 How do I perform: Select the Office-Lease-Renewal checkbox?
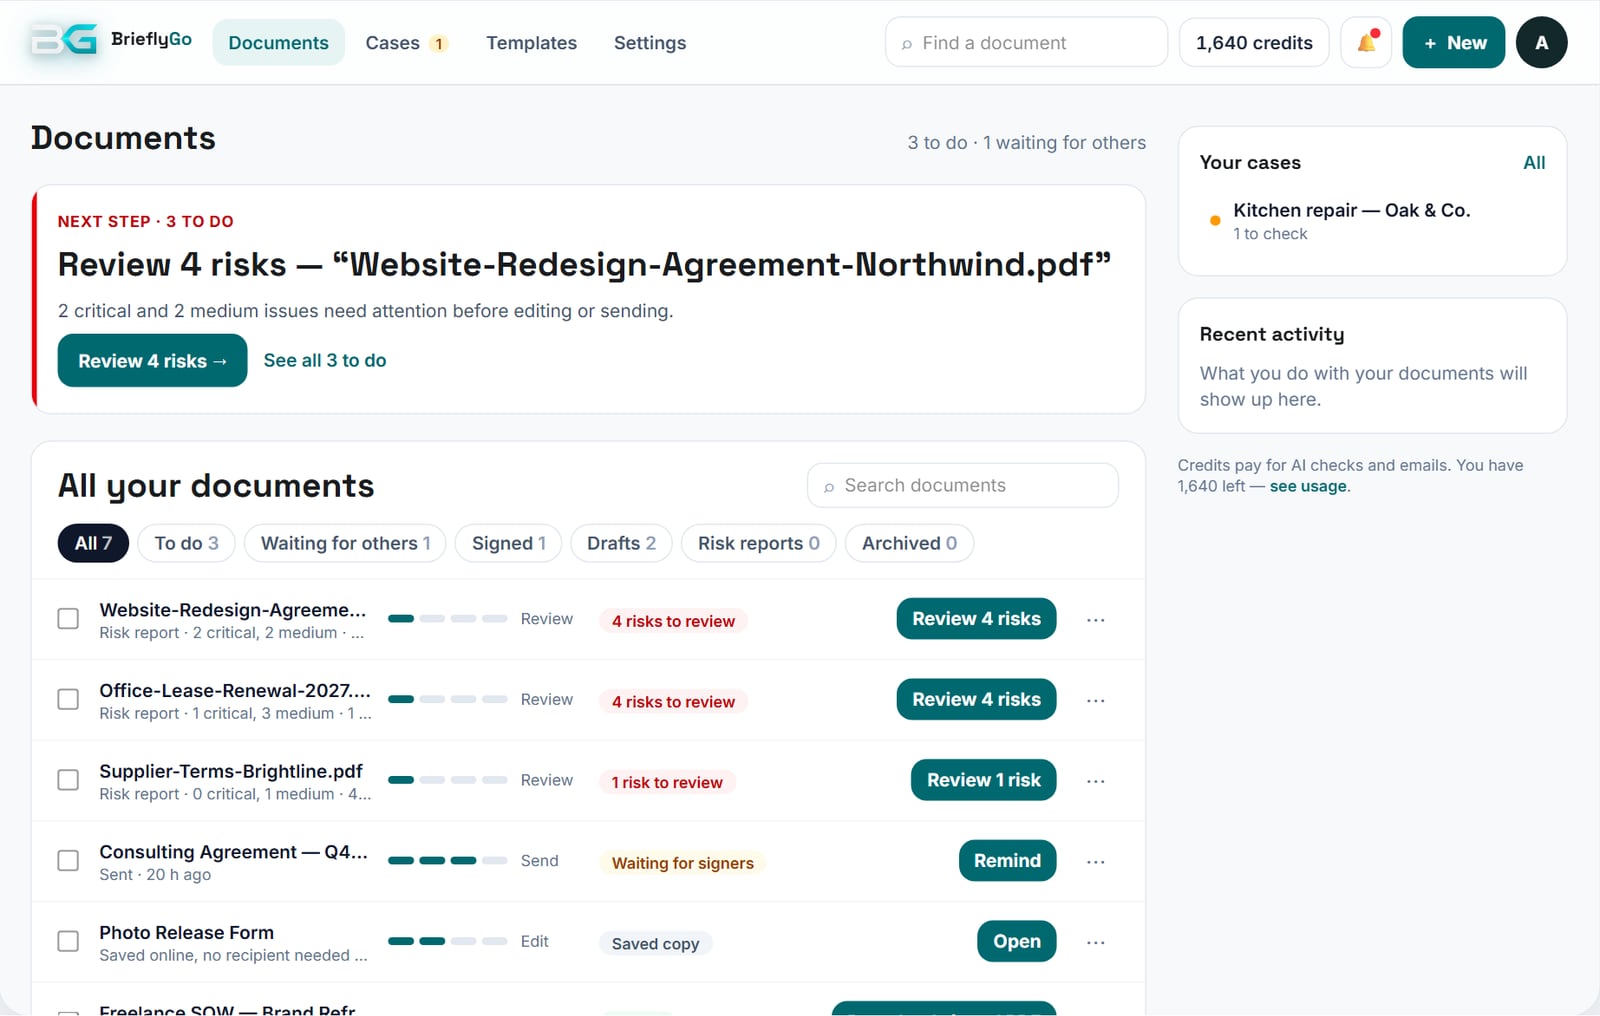coord(68,699)
